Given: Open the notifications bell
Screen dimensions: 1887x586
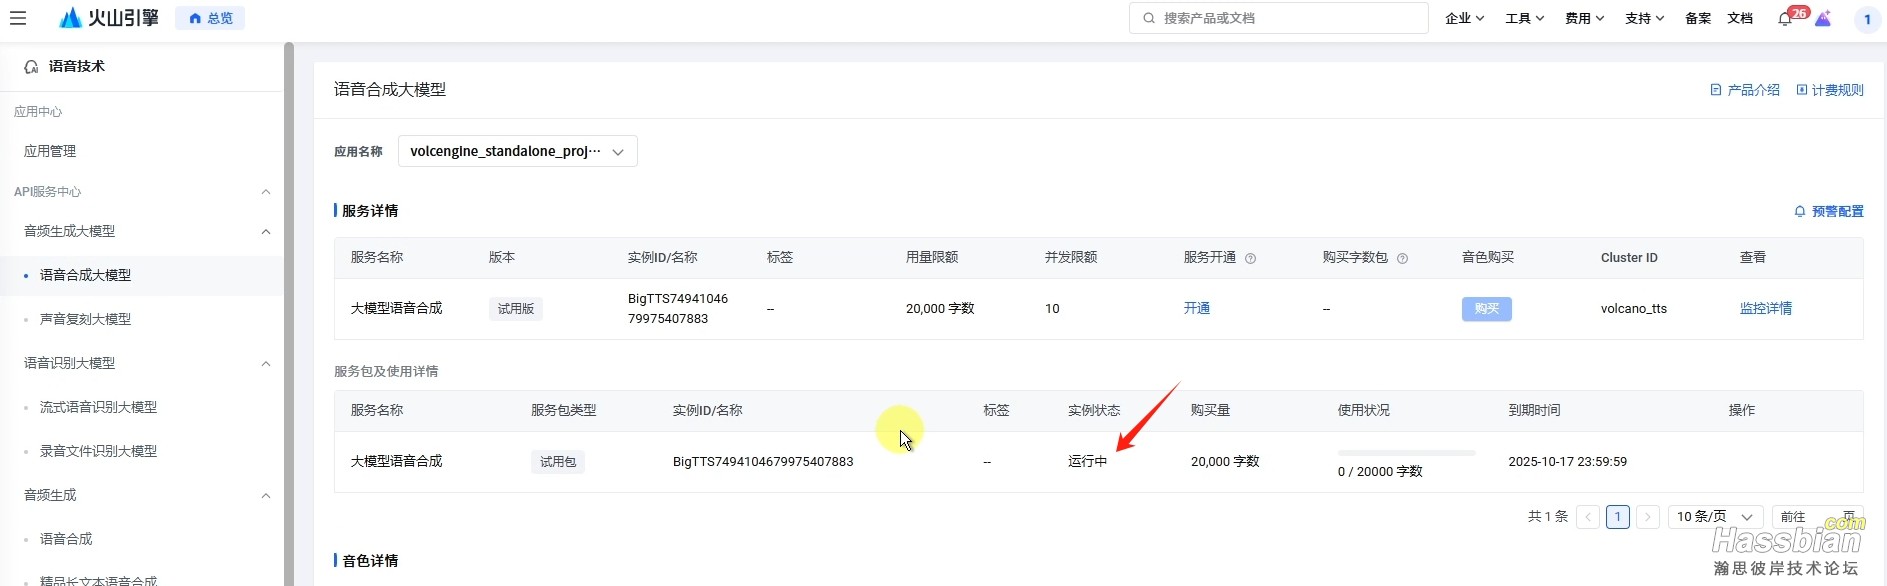Looking at the screenshot, I should 1785,19.
